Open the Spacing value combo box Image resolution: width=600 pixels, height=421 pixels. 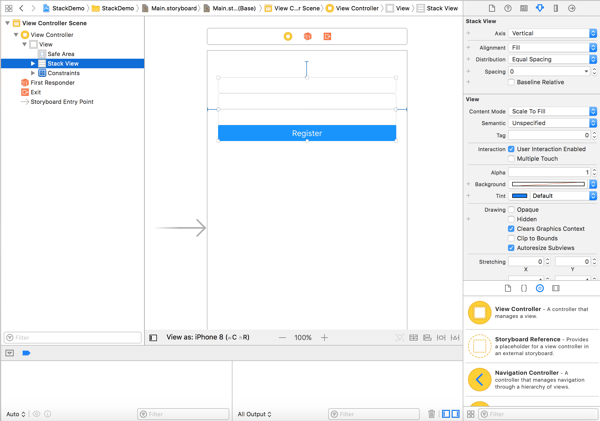click(549, 72)
